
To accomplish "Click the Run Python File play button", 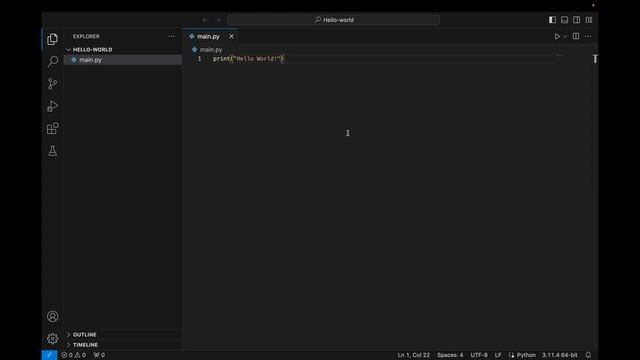I will pos(557,36).
